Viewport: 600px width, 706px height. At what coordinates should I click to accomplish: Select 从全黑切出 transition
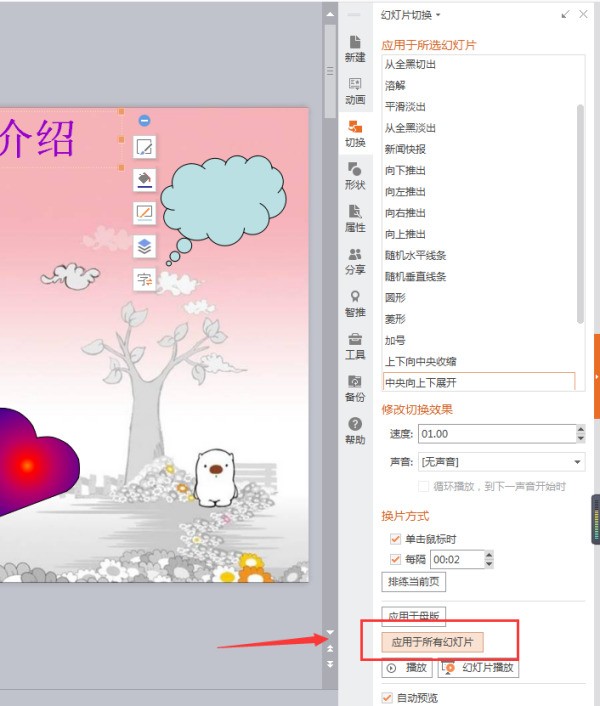(x=479, y=64)
